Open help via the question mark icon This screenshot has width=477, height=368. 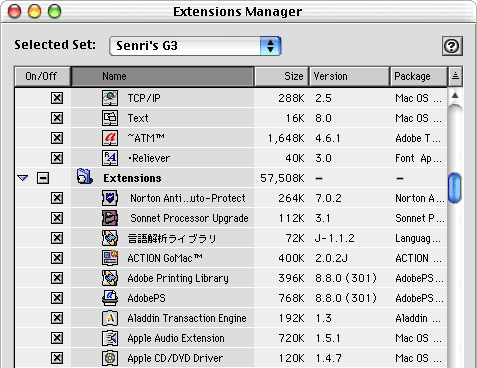(x=452, y=46)
